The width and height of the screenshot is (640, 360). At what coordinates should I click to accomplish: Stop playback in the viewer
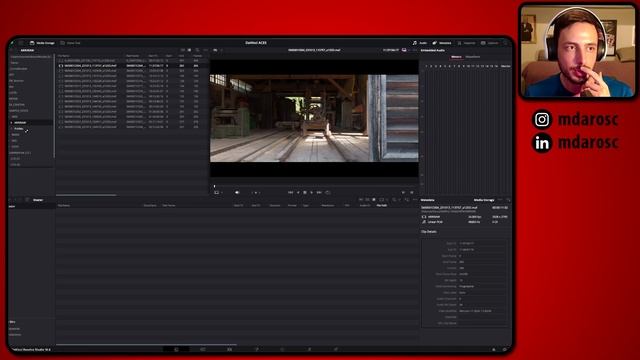(x=305, y=192)
